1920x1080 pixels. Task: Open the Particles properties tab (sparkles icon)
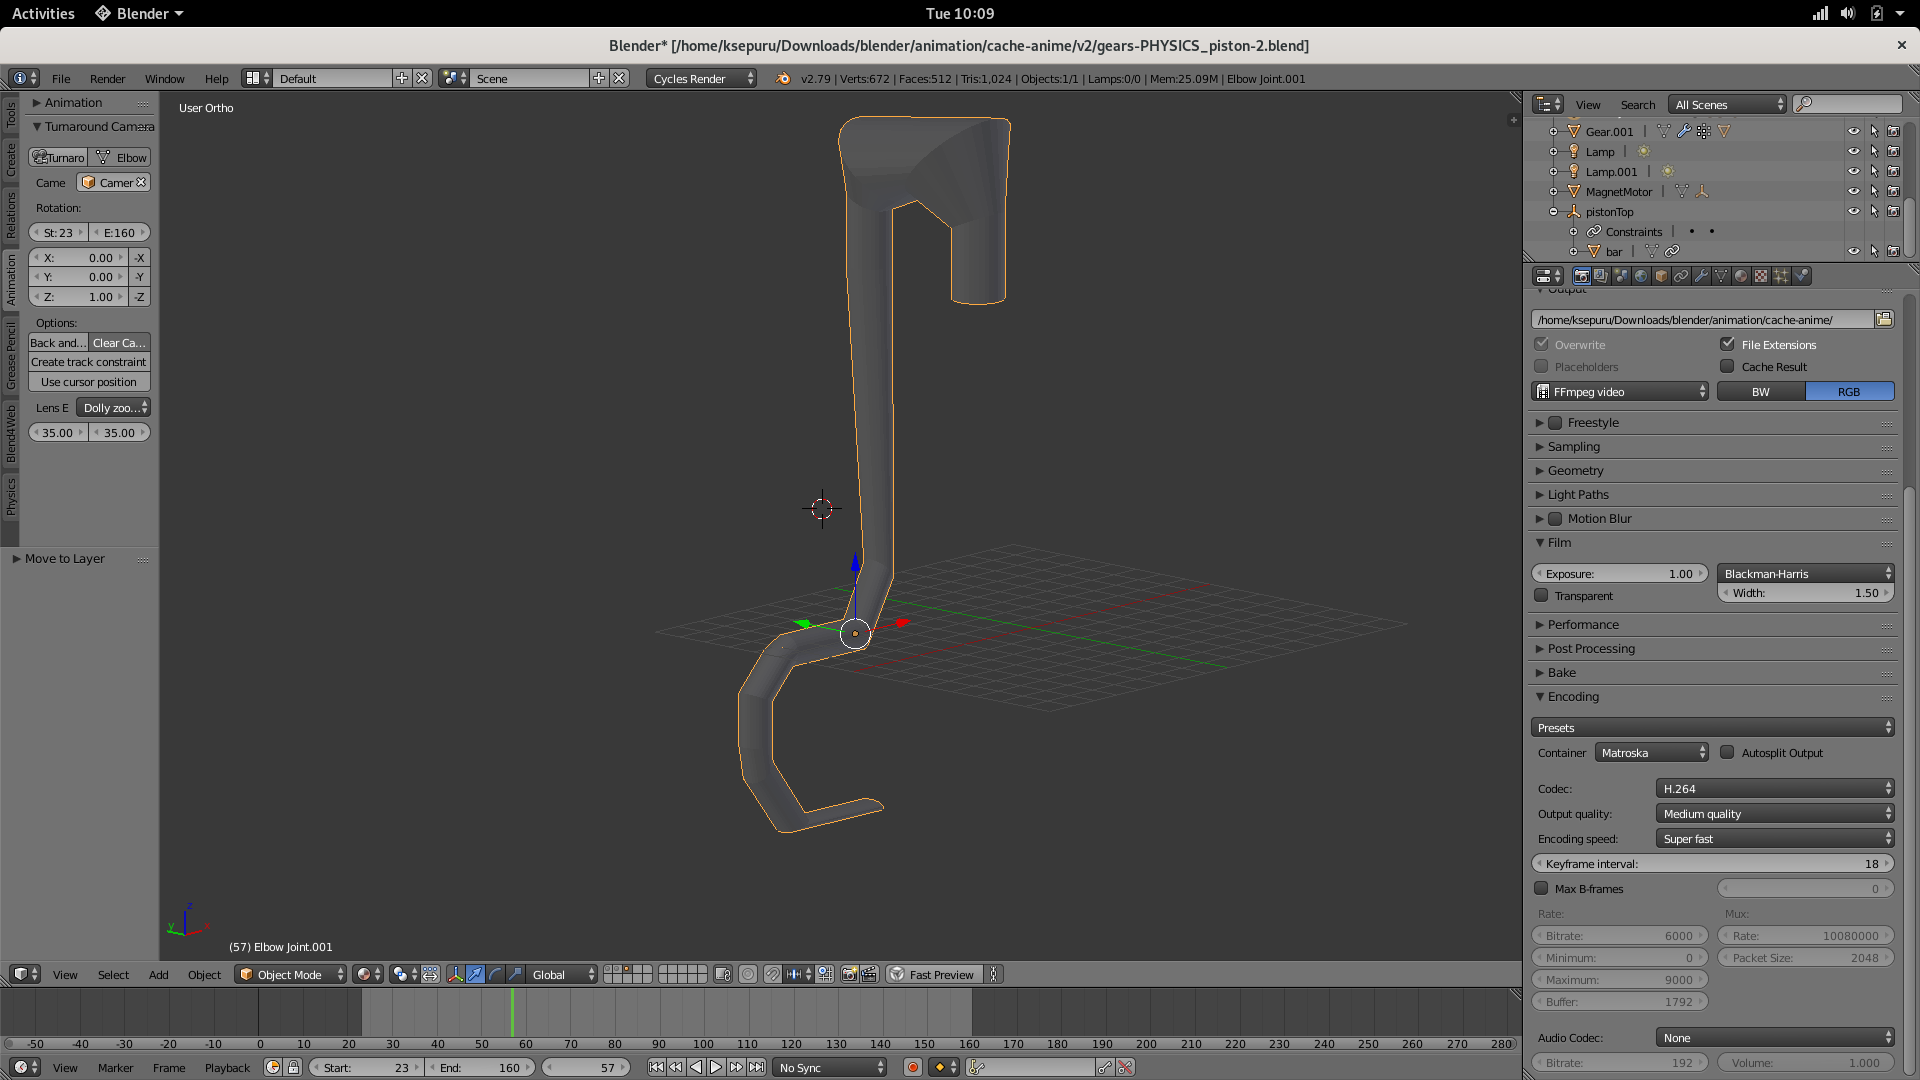tap(1780, 276)
